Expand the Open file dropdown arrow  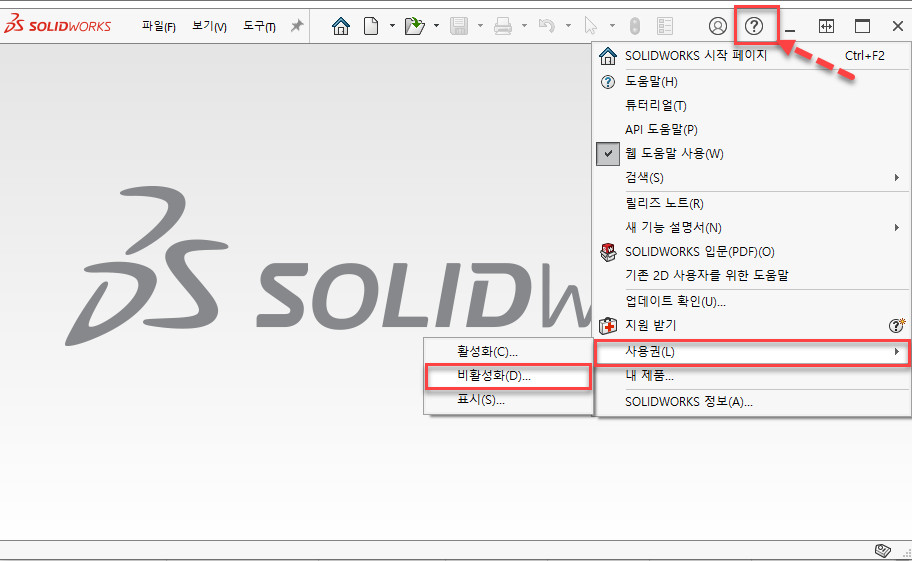tap(436, 26)
